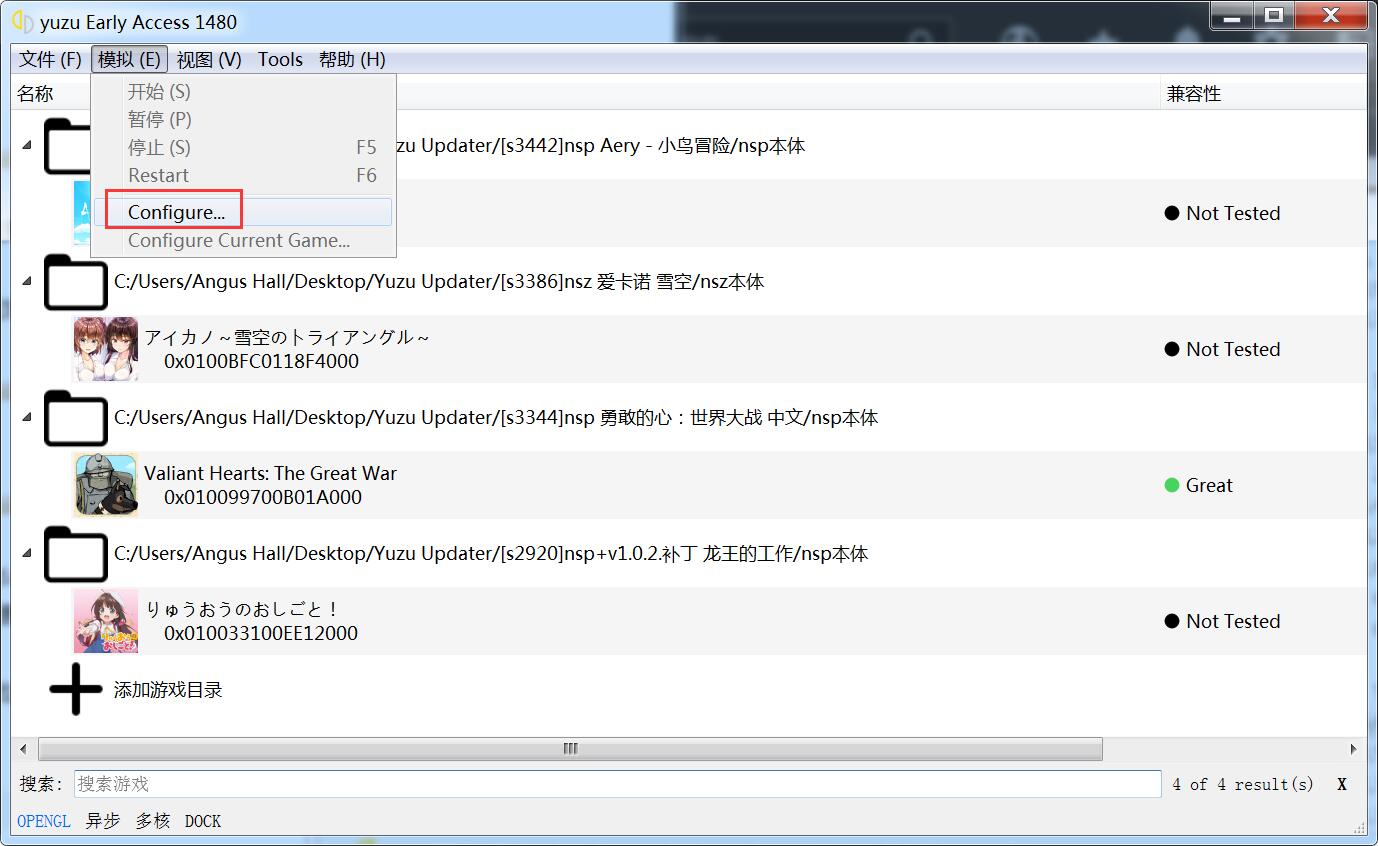Click 添加游戏目录 to add a directory
The height and width of the screenshot is (846, 1378).
[x=168, y=690]
